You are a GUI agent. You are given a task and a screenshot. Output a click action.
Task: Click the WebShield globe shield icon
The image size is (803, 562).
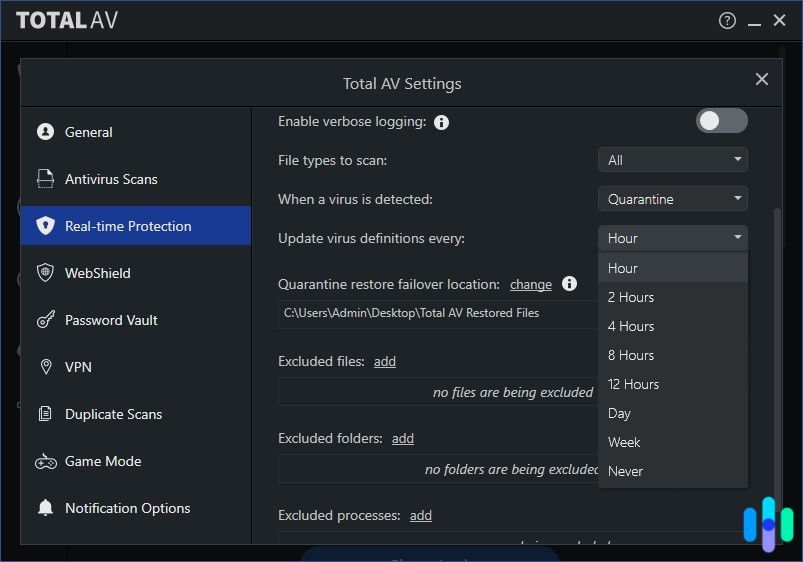pos(45,273)
